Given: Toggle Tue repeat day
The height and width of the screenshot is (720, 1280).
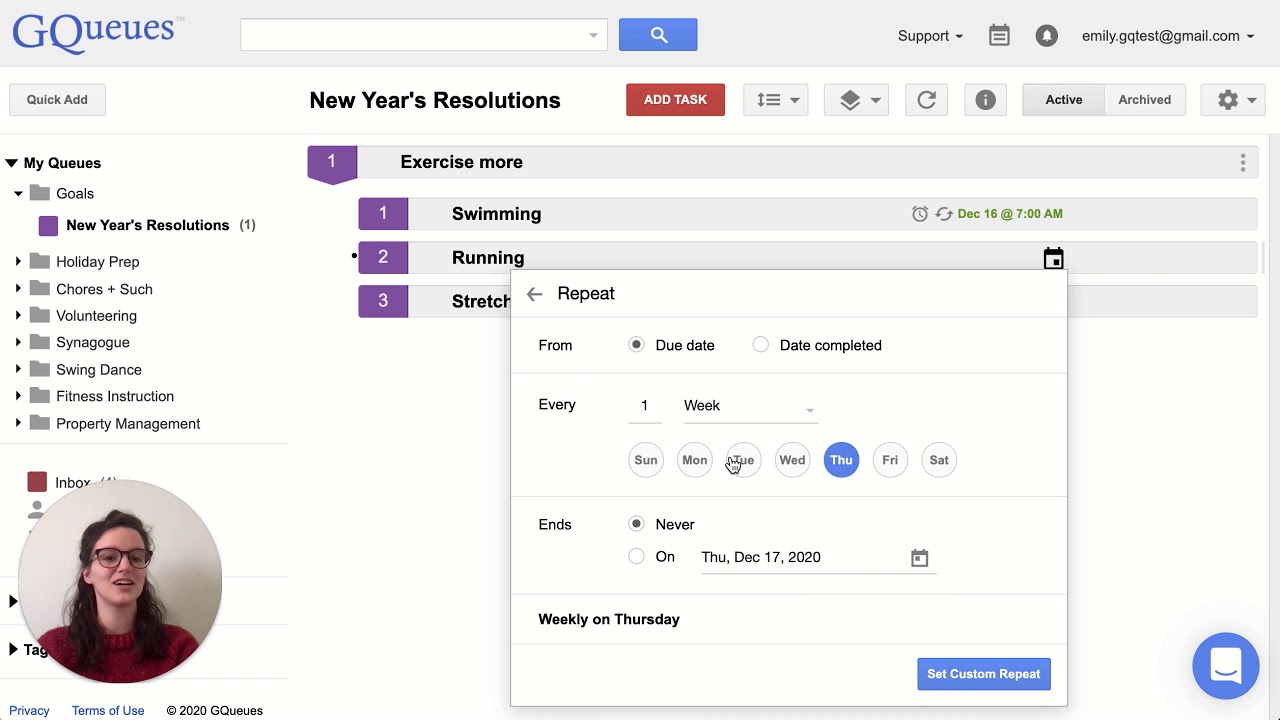Looking at the screenshot, I should point(743,460).
